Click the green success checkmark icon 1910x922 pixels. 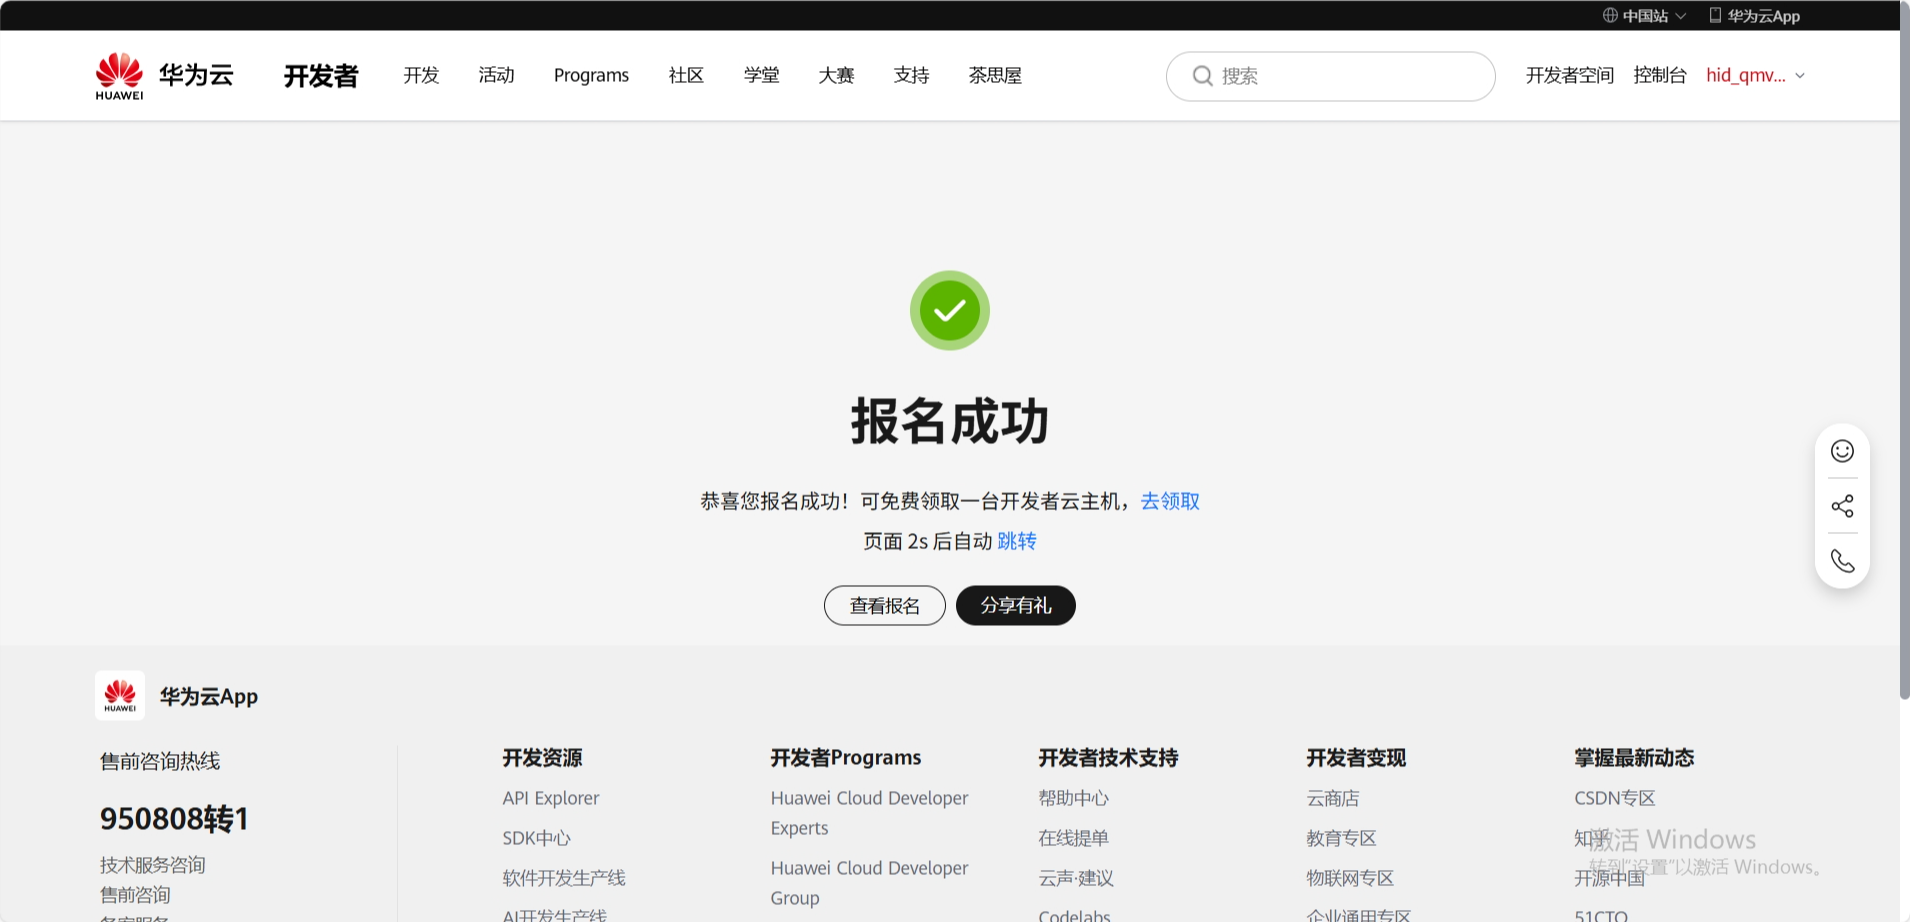pyautogui.click(x=949, y=311)
